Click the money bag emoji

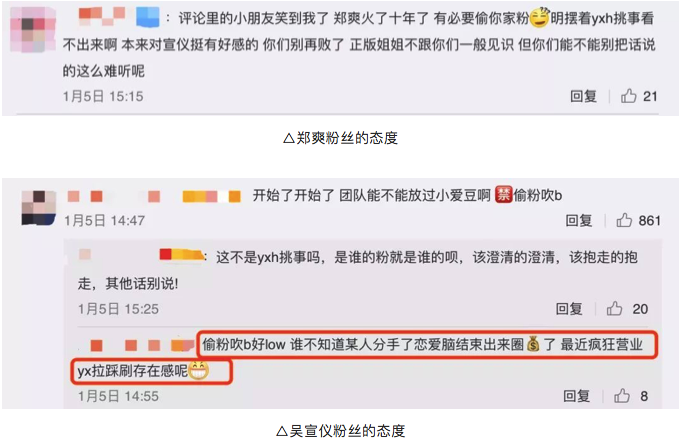click(533, 344)
